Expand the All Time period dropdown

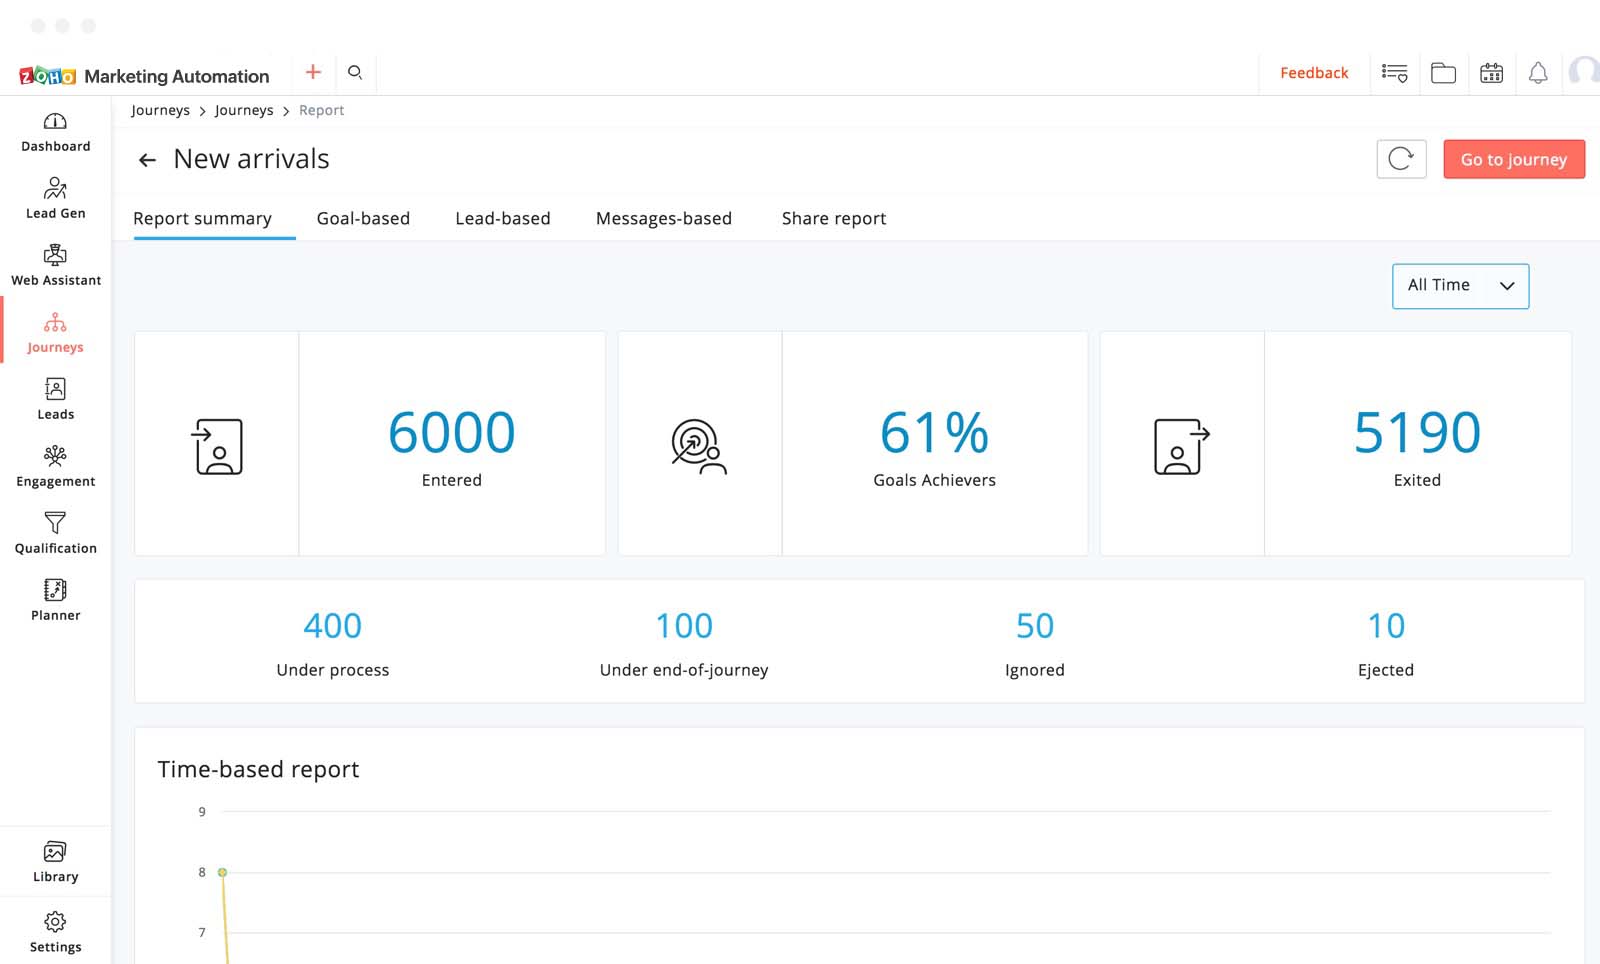(x=1460, y=286)
